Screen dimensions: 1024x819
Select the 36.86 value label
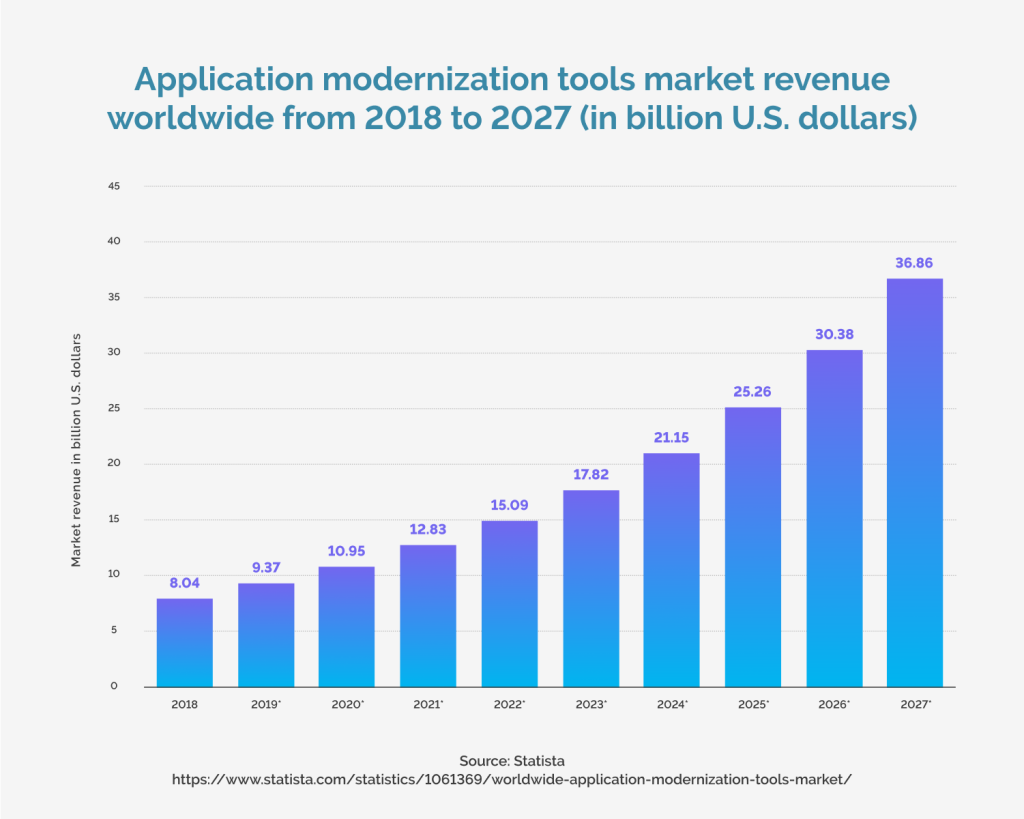coord(914,264)
